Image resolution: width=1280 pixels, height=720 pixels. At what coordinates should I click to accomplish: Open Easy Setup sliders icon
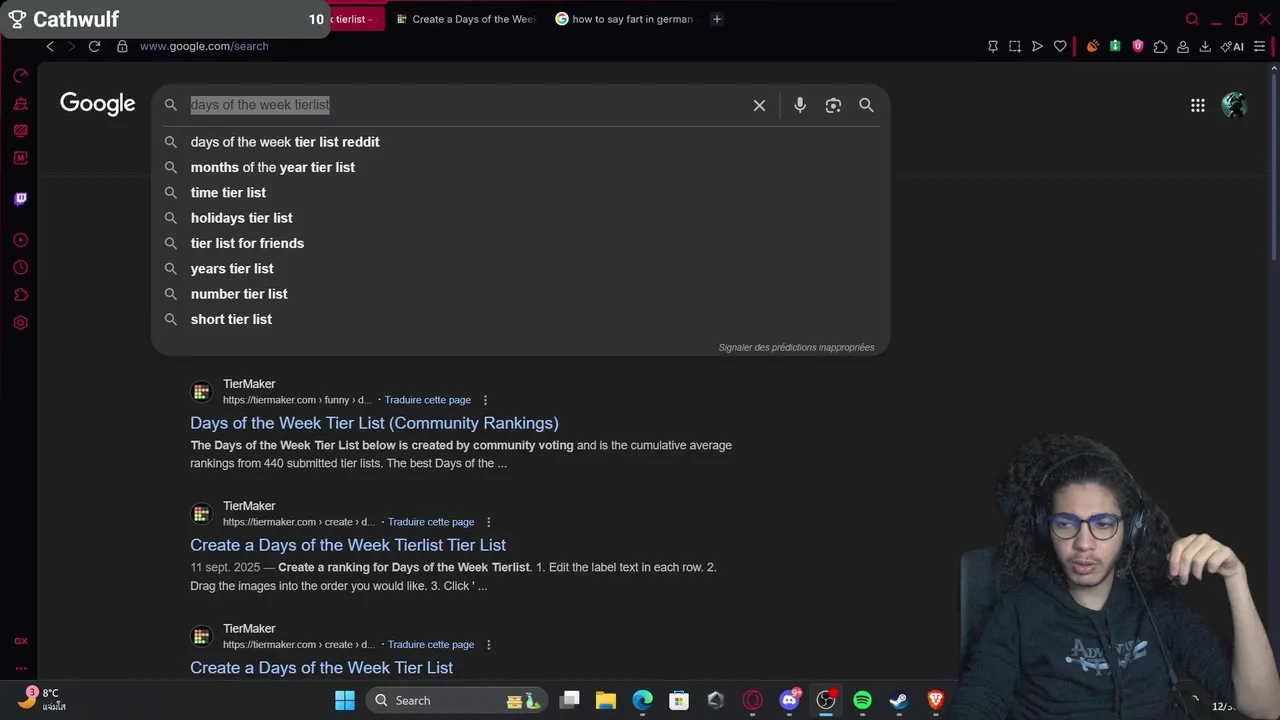[x=1260, y=46]
